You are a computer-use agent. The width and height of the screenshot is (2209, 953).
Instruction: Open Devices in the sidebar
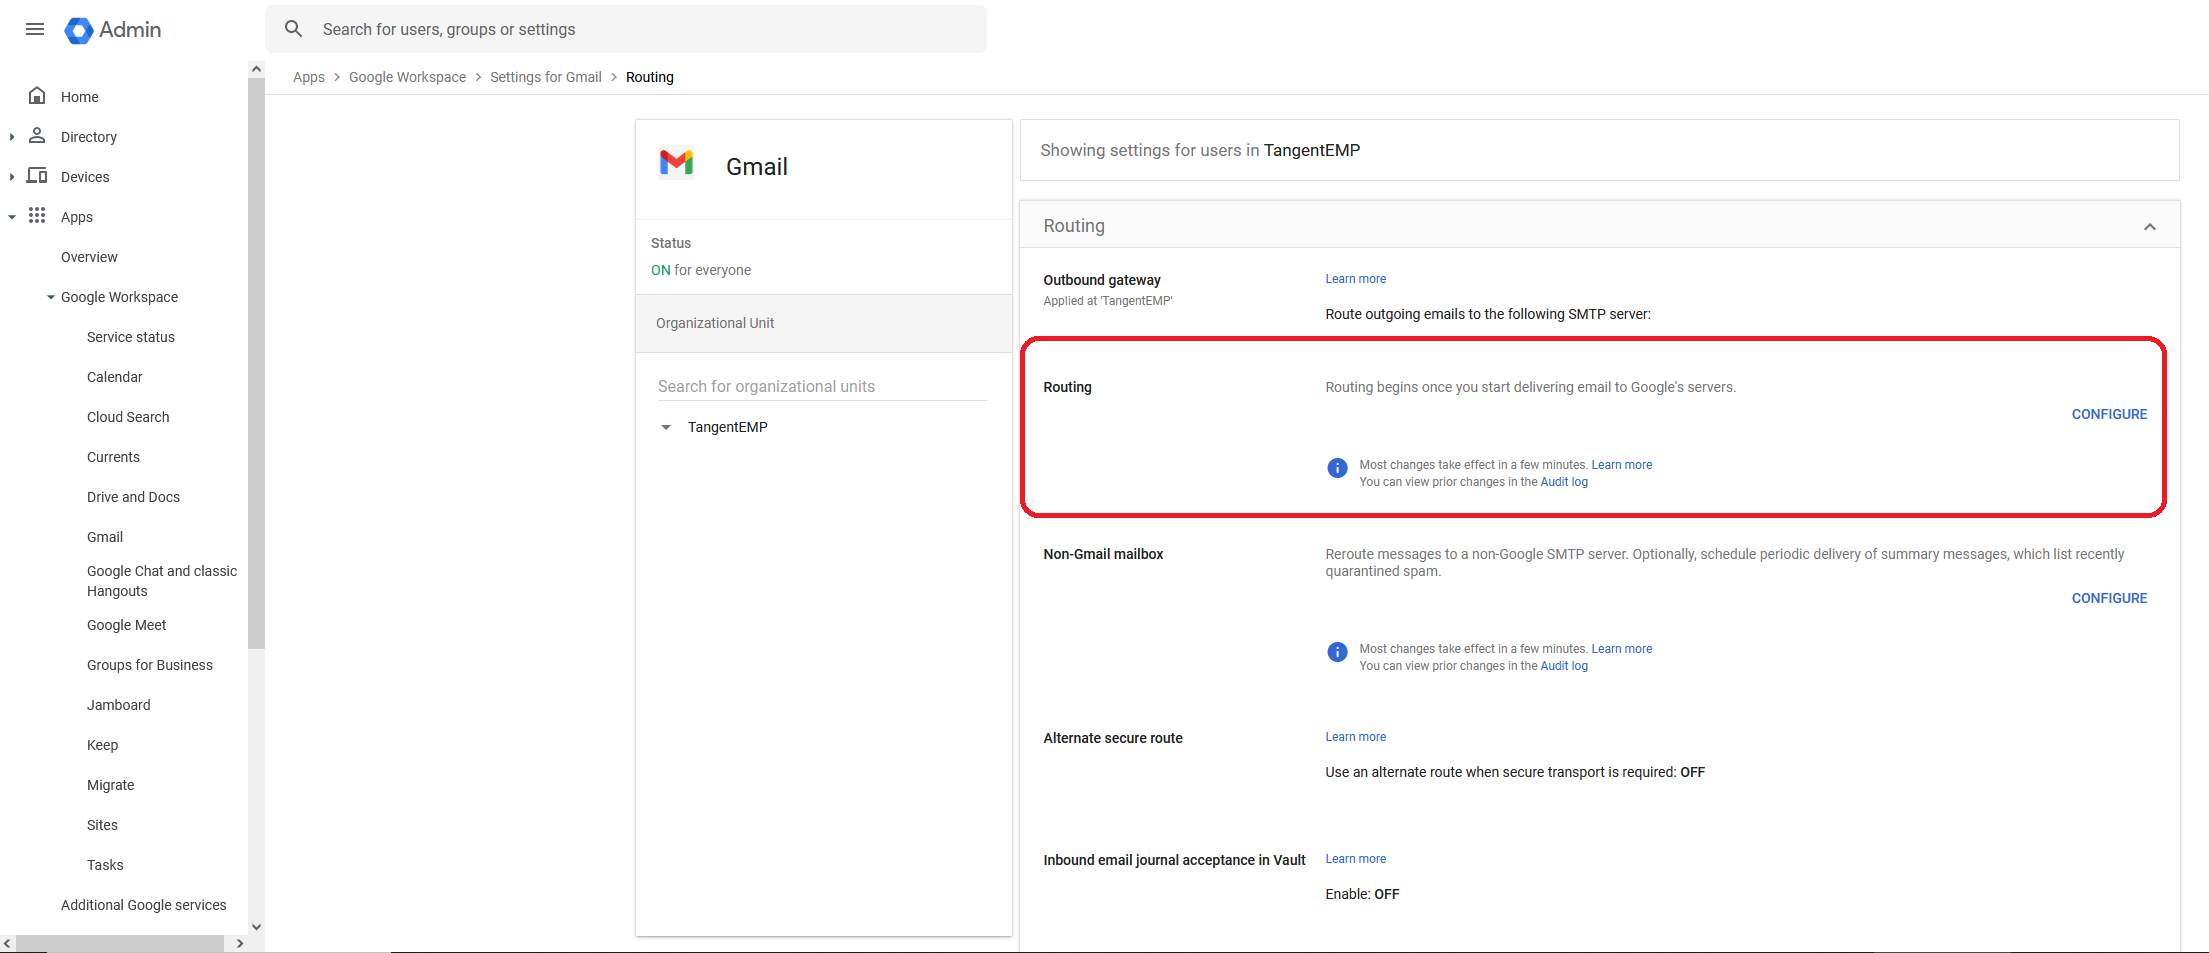click(85, 177)
